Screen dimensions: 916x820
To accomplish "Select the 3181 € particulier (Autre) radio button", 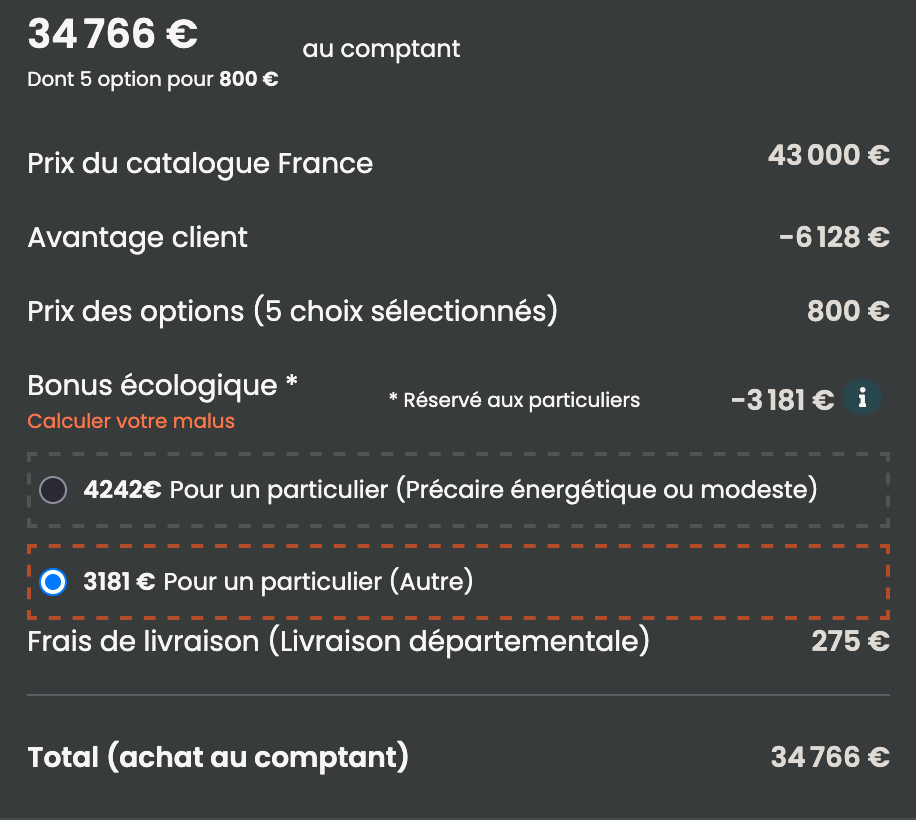I will pyautogui.click(x=53, y=582).
